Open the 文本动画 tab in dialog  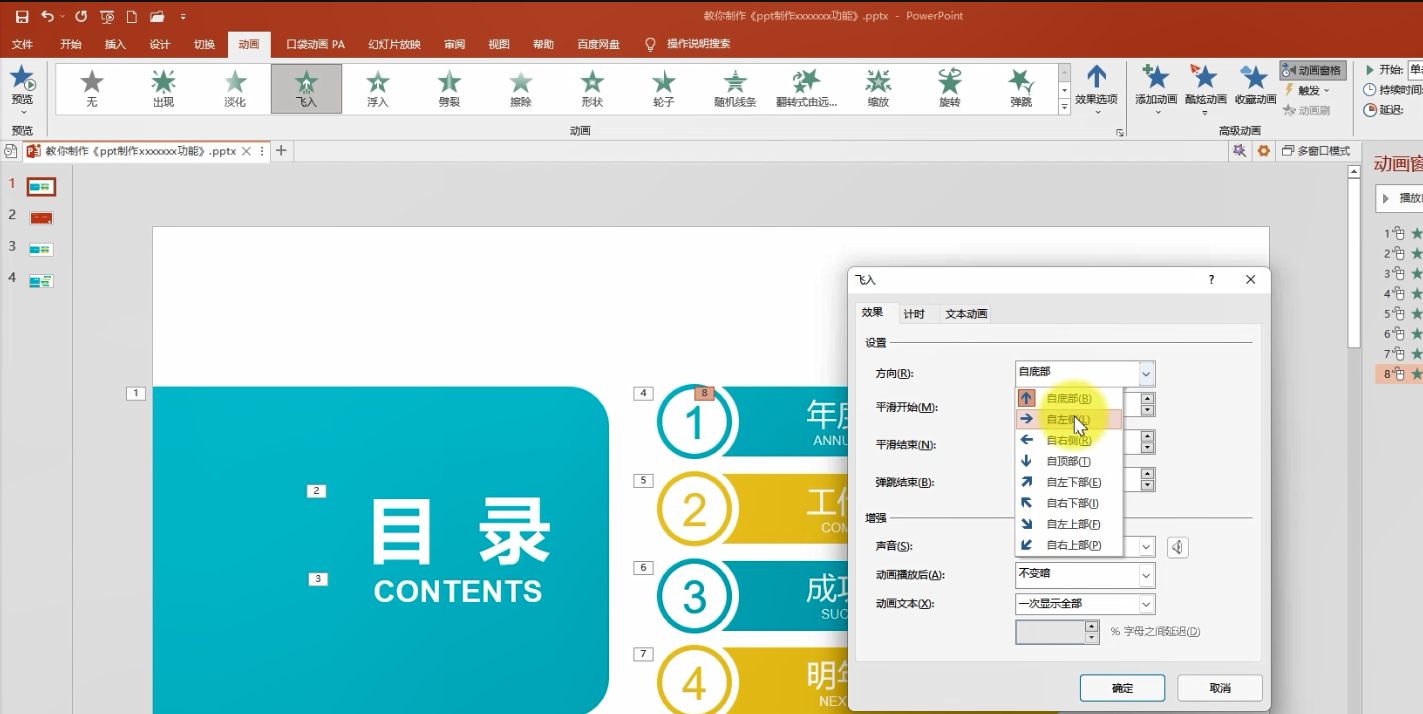(966, 314)
